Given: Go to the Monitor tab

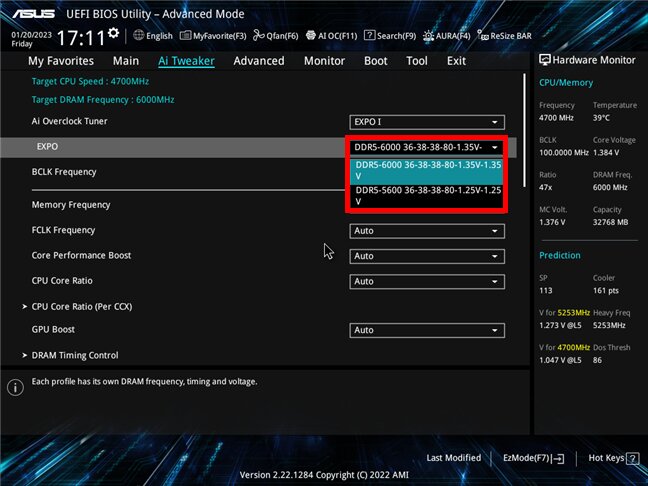Looking at the screenshot, I should coord(324,61).
